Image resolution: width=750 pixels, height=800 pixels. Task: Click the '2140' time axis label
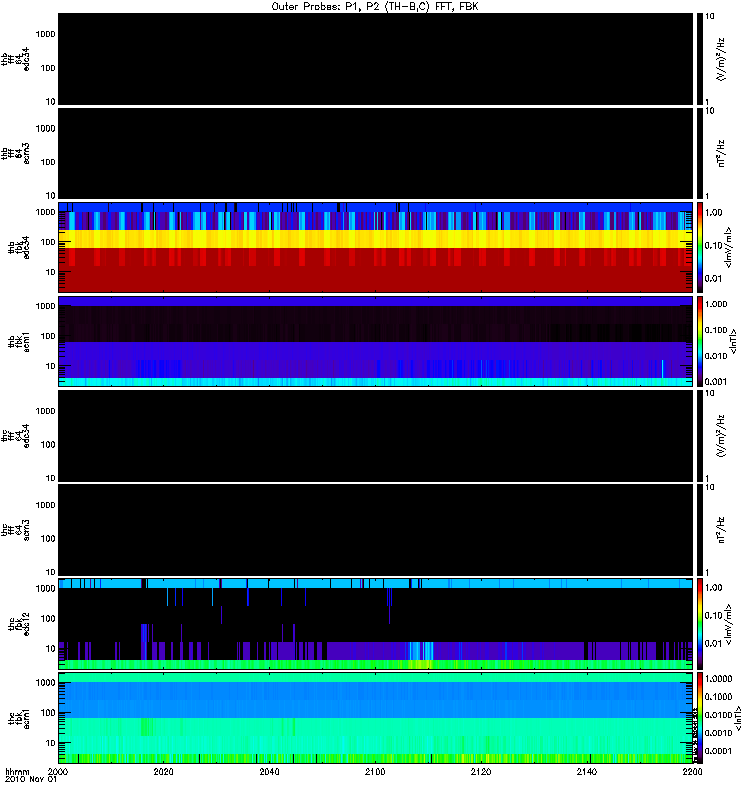click(x=587, y=771)
